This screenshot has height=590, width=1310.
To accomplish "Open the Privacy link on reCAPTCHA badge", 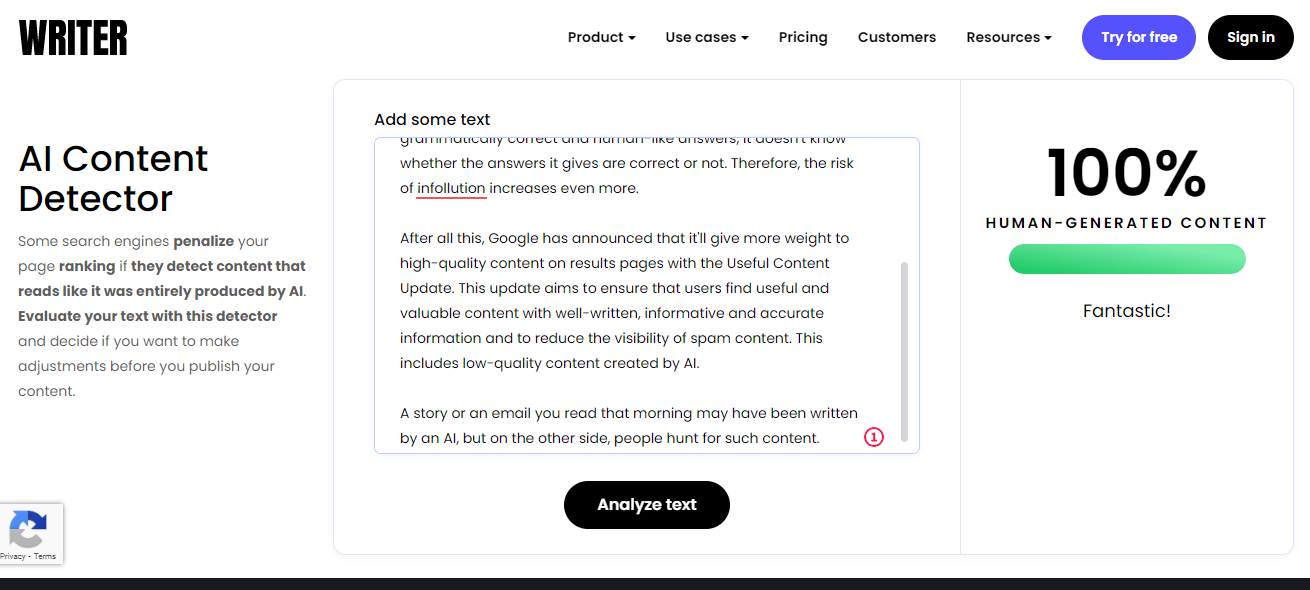I will (13, 555).
